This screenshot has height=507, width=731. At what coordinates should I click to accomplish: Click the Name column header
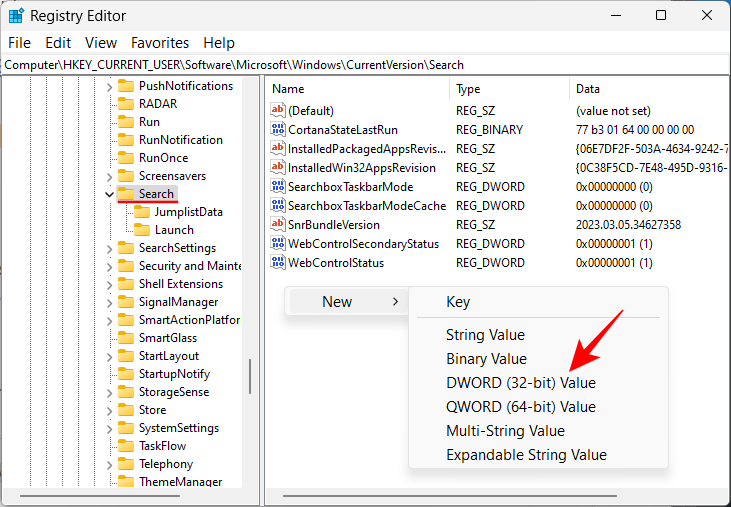pos(289,89)
